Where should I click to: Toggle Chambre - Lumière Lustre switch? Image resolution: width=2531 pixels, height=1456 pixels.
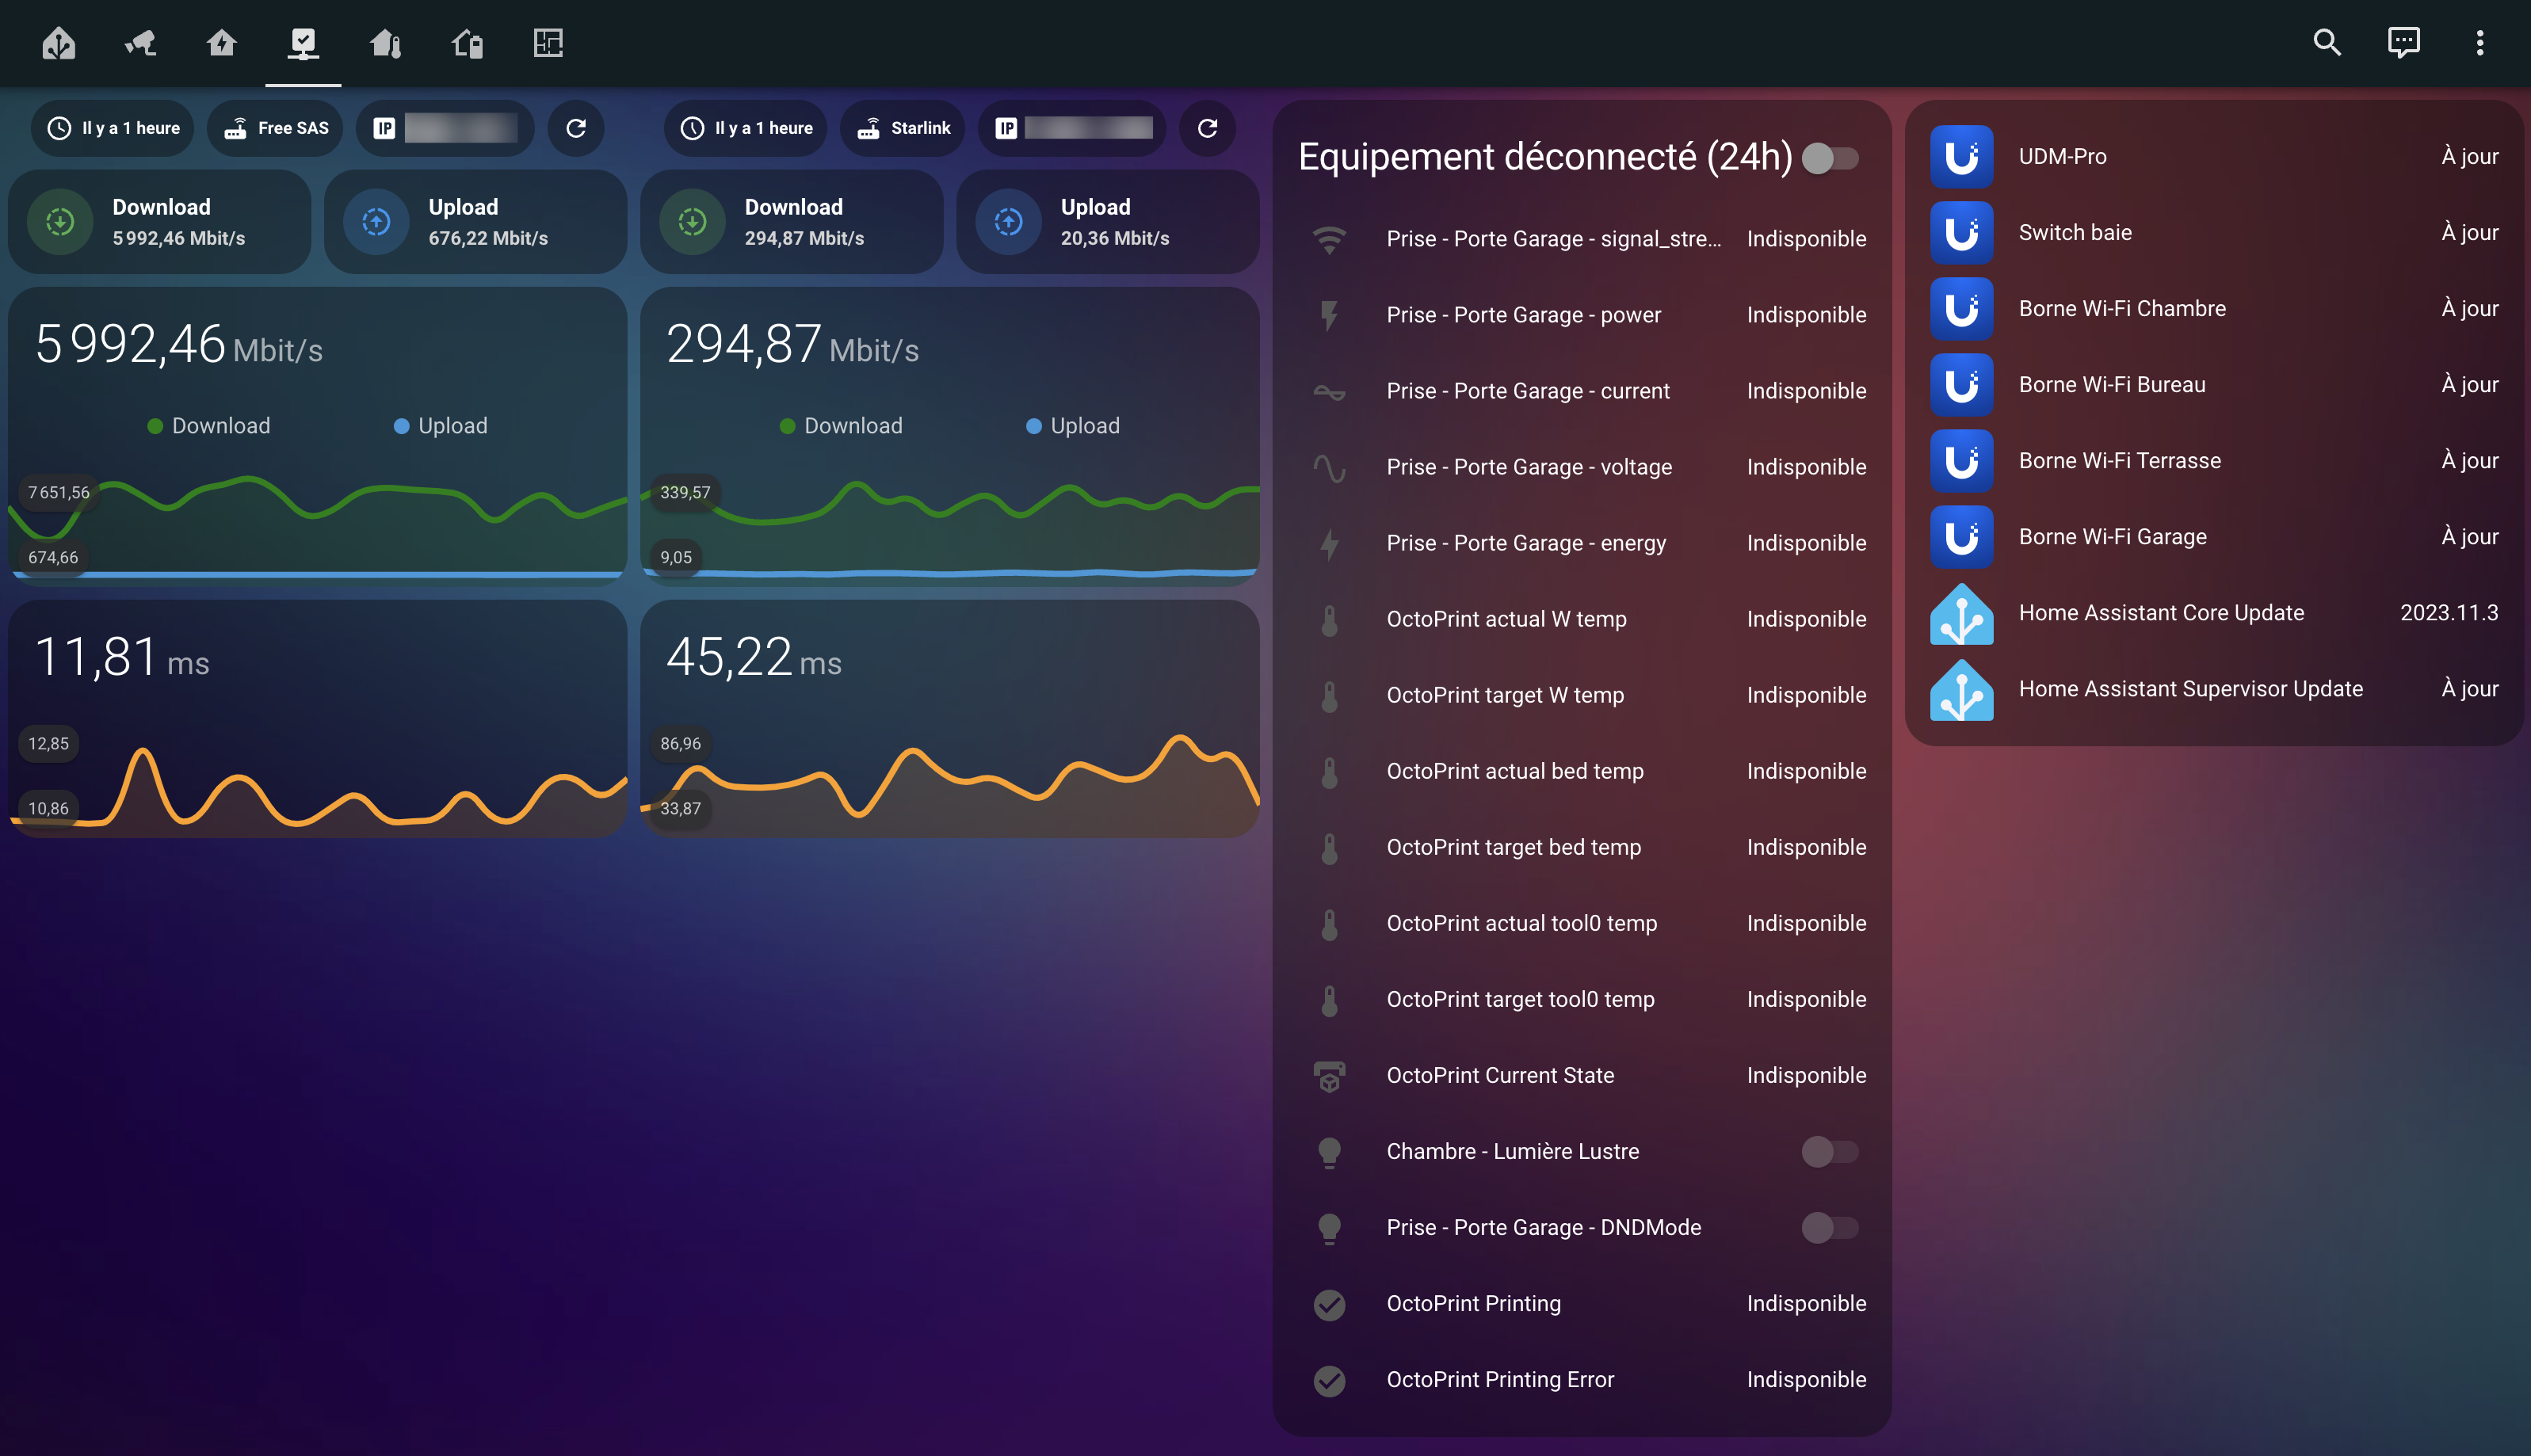point(1829,1152)
